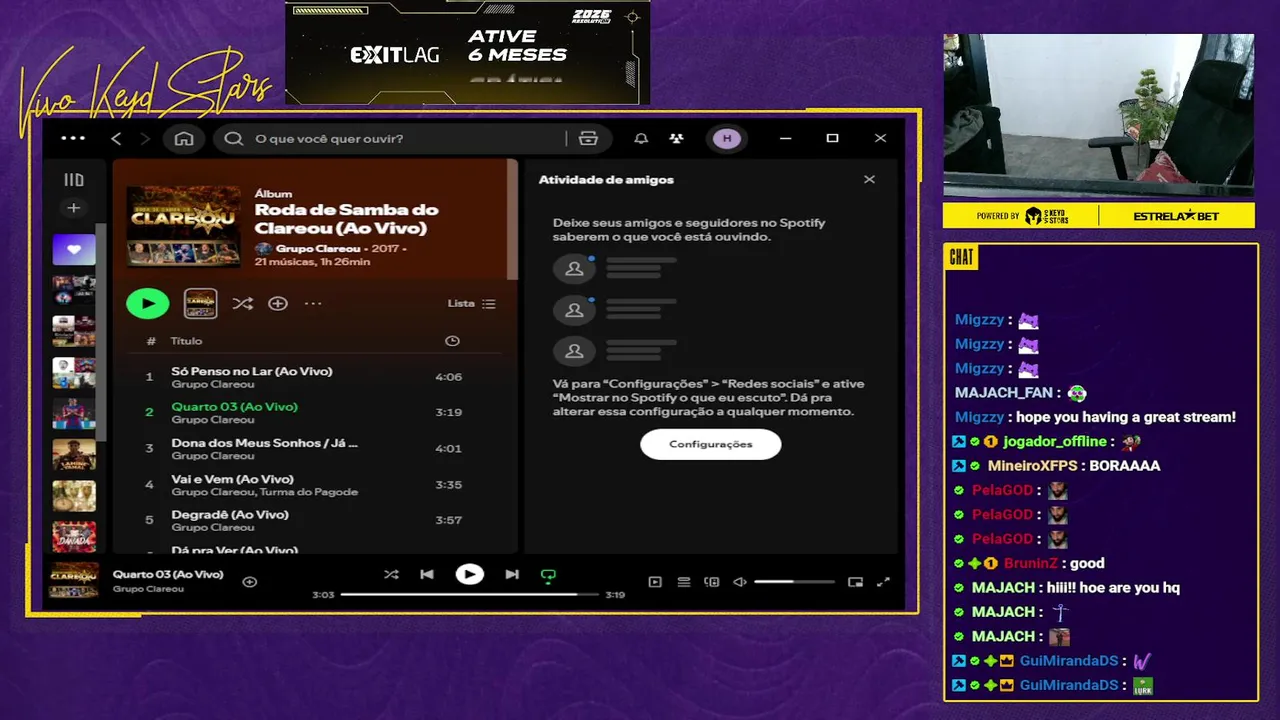Toggle shuffle for the album
This screenshot has width=1280, height=720.
[x=242, y=303]
